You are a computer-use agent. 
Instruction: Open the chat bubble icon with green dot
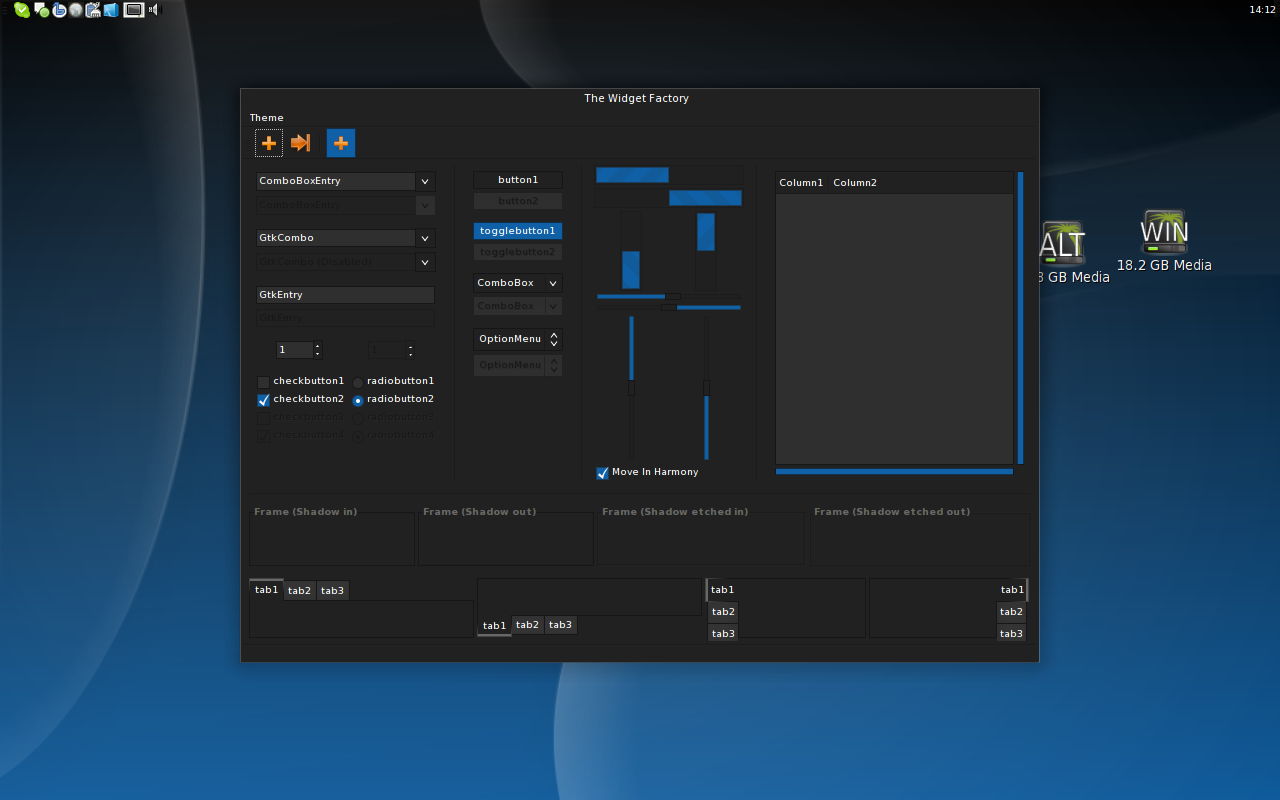[41, 10]
